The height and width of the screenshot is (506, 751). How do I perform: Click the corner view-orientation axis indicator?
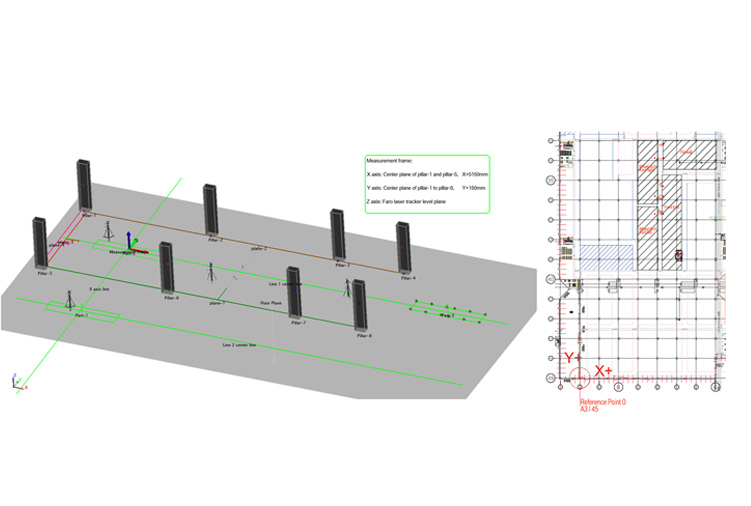click(16, 381)
